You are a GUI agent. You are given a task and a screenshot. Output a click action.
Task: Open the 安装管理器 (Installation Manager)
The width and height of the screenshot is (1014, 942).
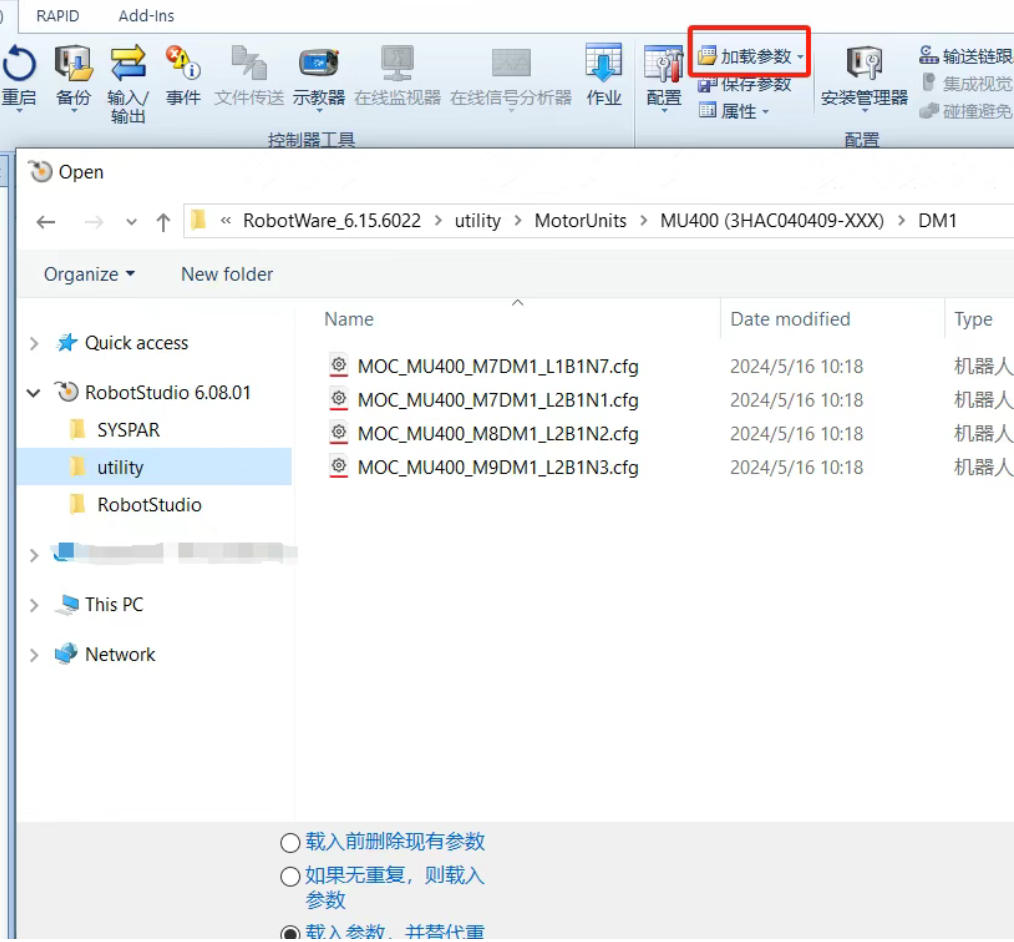click(864, 65)
